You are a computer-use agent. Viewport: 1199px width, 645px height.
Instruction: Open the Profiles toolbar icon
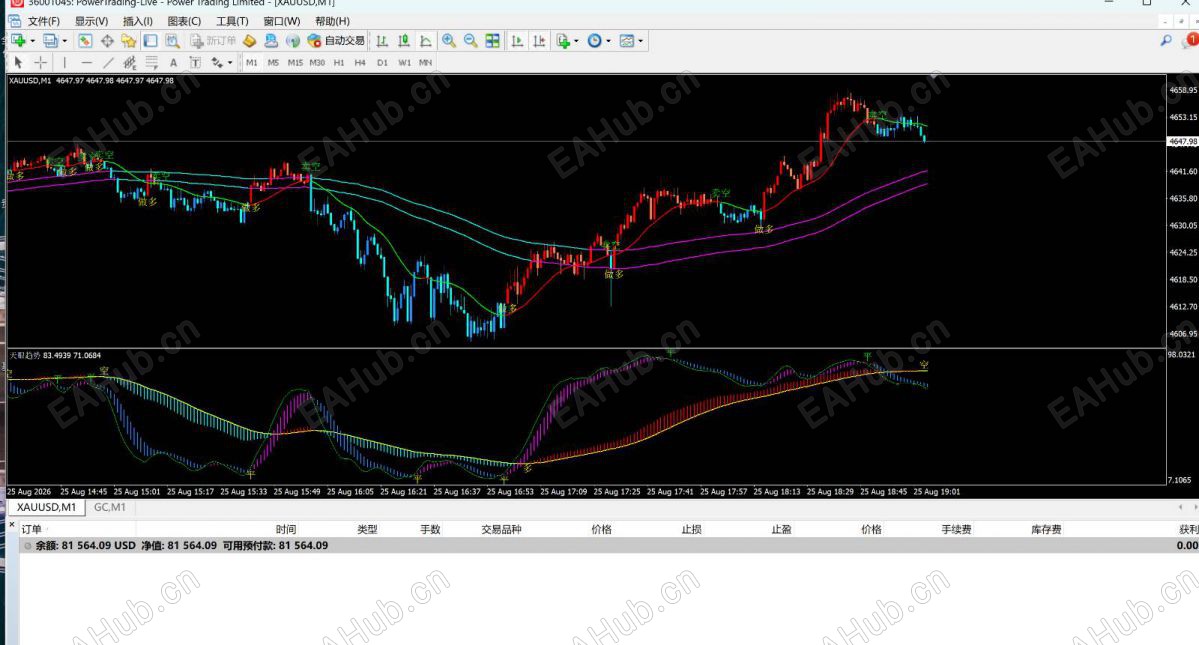click(50, 41)
